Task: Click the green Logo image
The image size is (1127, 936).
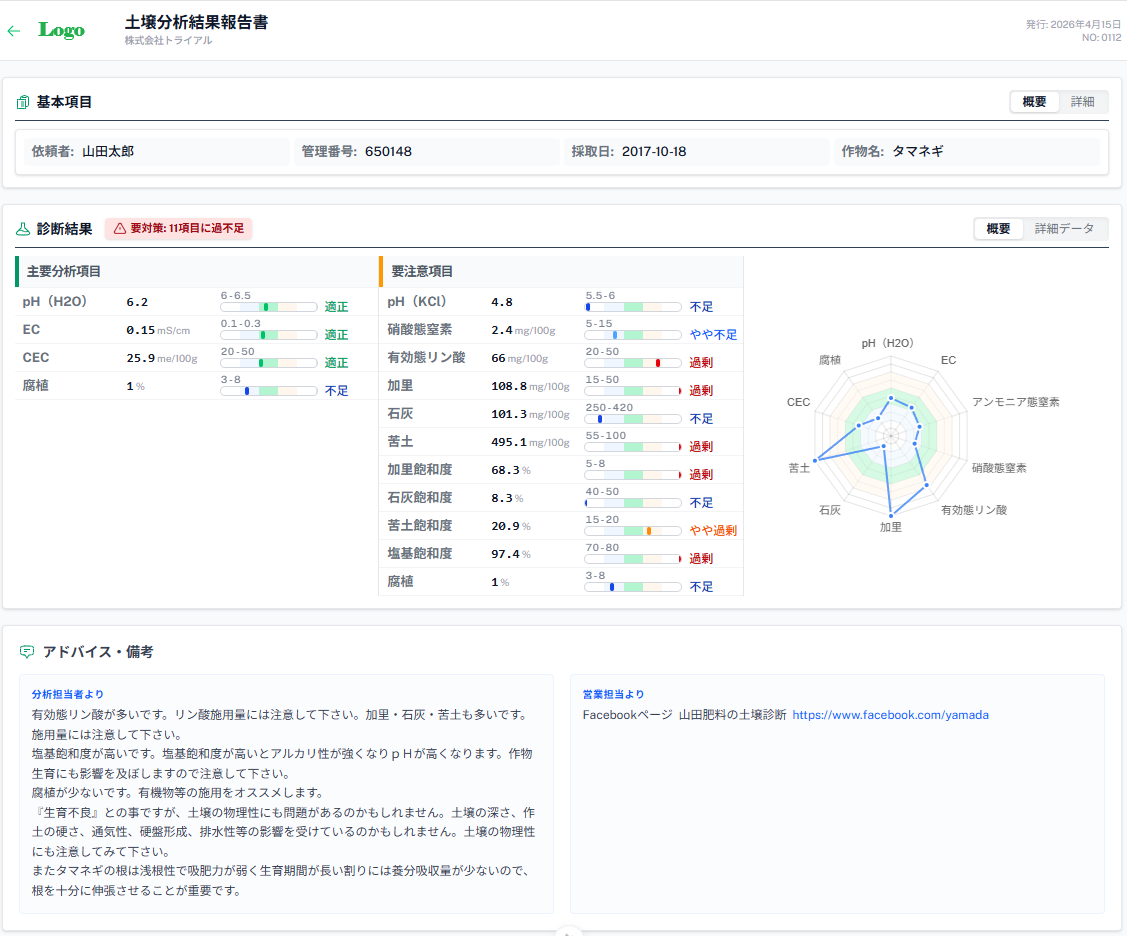Action: (62, 30)
